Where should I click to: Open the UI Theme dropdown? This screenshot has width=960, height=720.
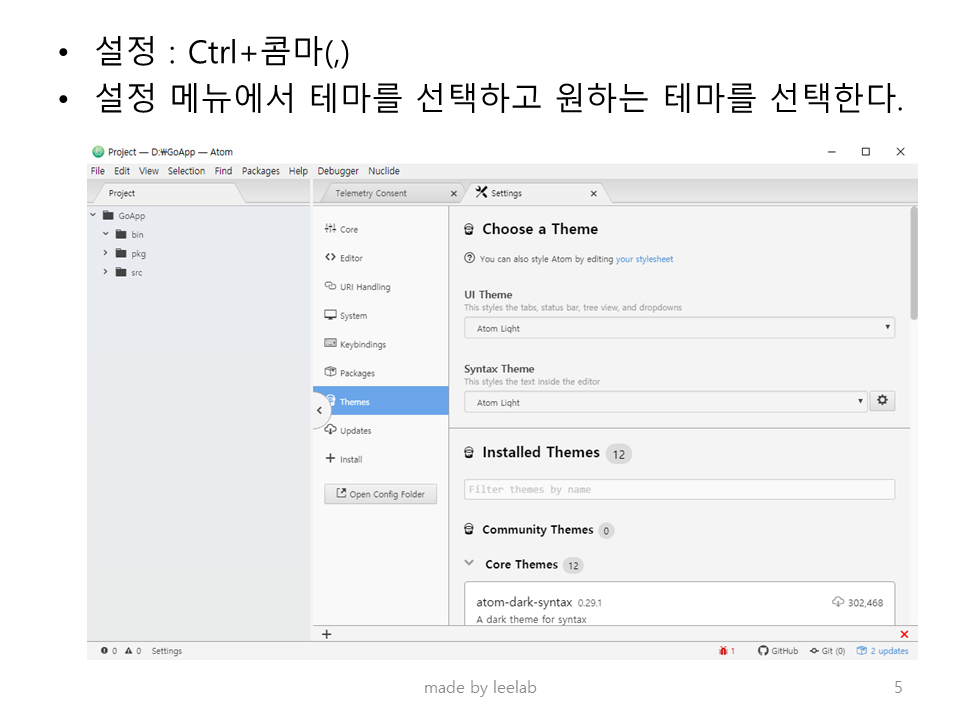click(x=679, y=328)
